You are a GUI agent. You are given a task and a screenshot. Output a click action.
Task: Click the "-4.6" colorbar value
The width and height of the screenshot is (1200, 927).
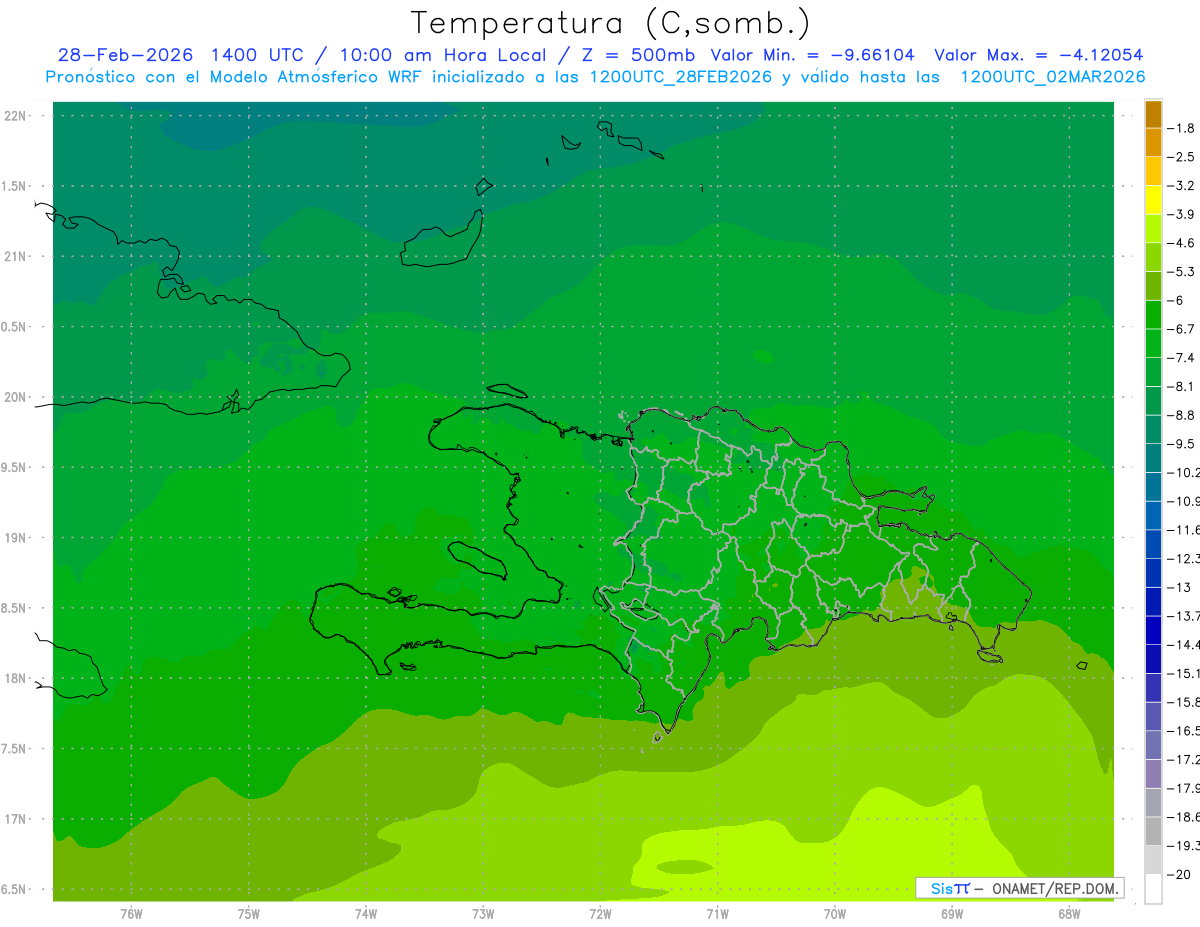pyautogui.click(x=1181, y=243)
